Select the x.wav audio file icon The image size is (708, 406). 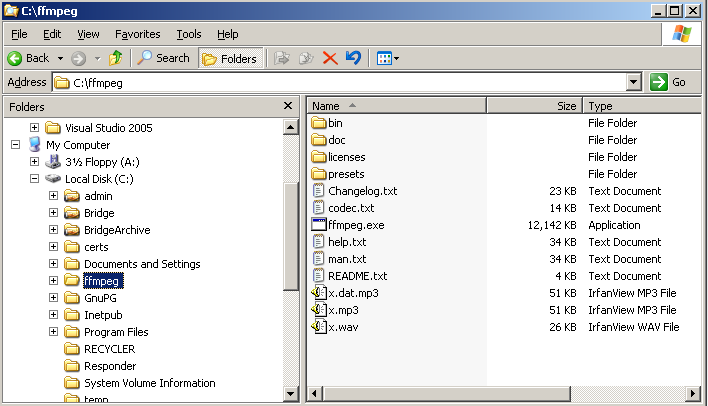tap(319, 327)
